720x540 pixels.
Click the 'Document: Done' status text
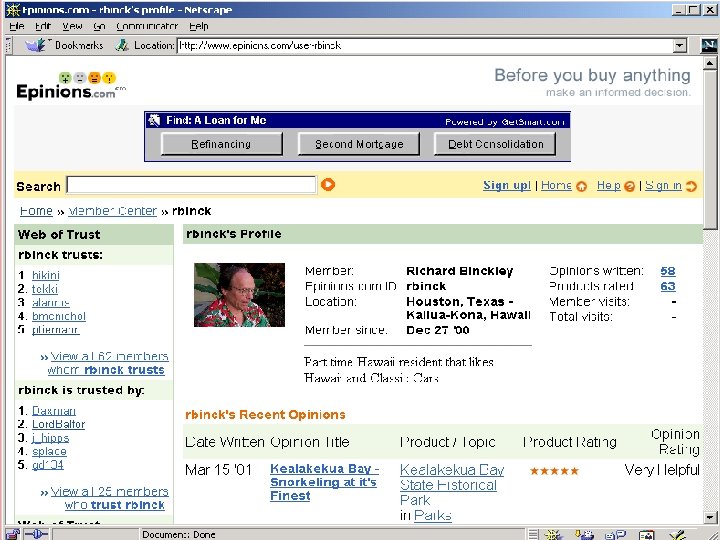tap(179, 534)
